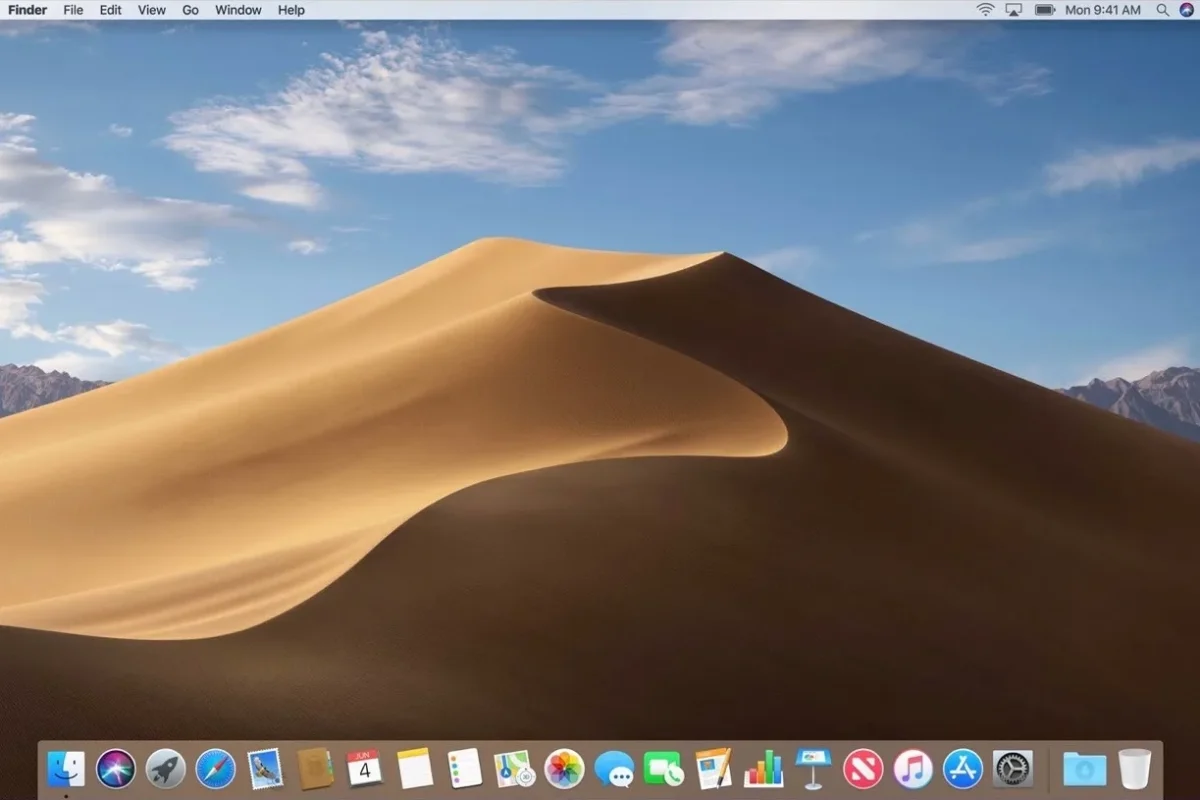1200x800 pixels.
Task: Open News red icon in Dock
Action: click(863, 768)
